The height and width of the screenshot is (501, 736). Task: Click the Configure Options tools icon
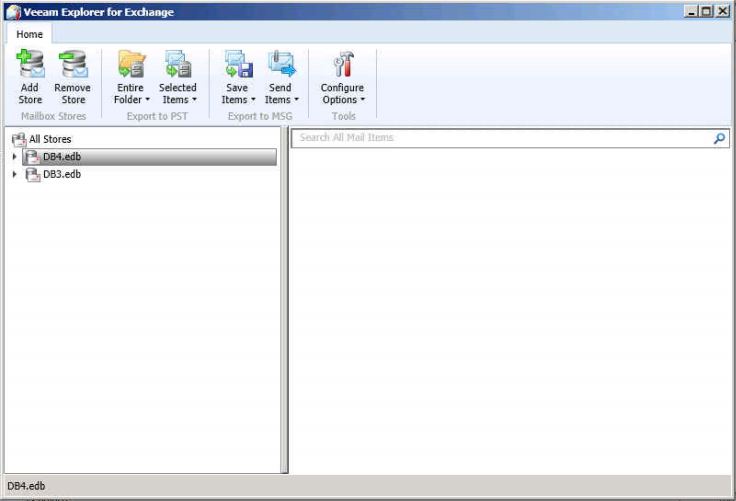click(x=343, y=64)
